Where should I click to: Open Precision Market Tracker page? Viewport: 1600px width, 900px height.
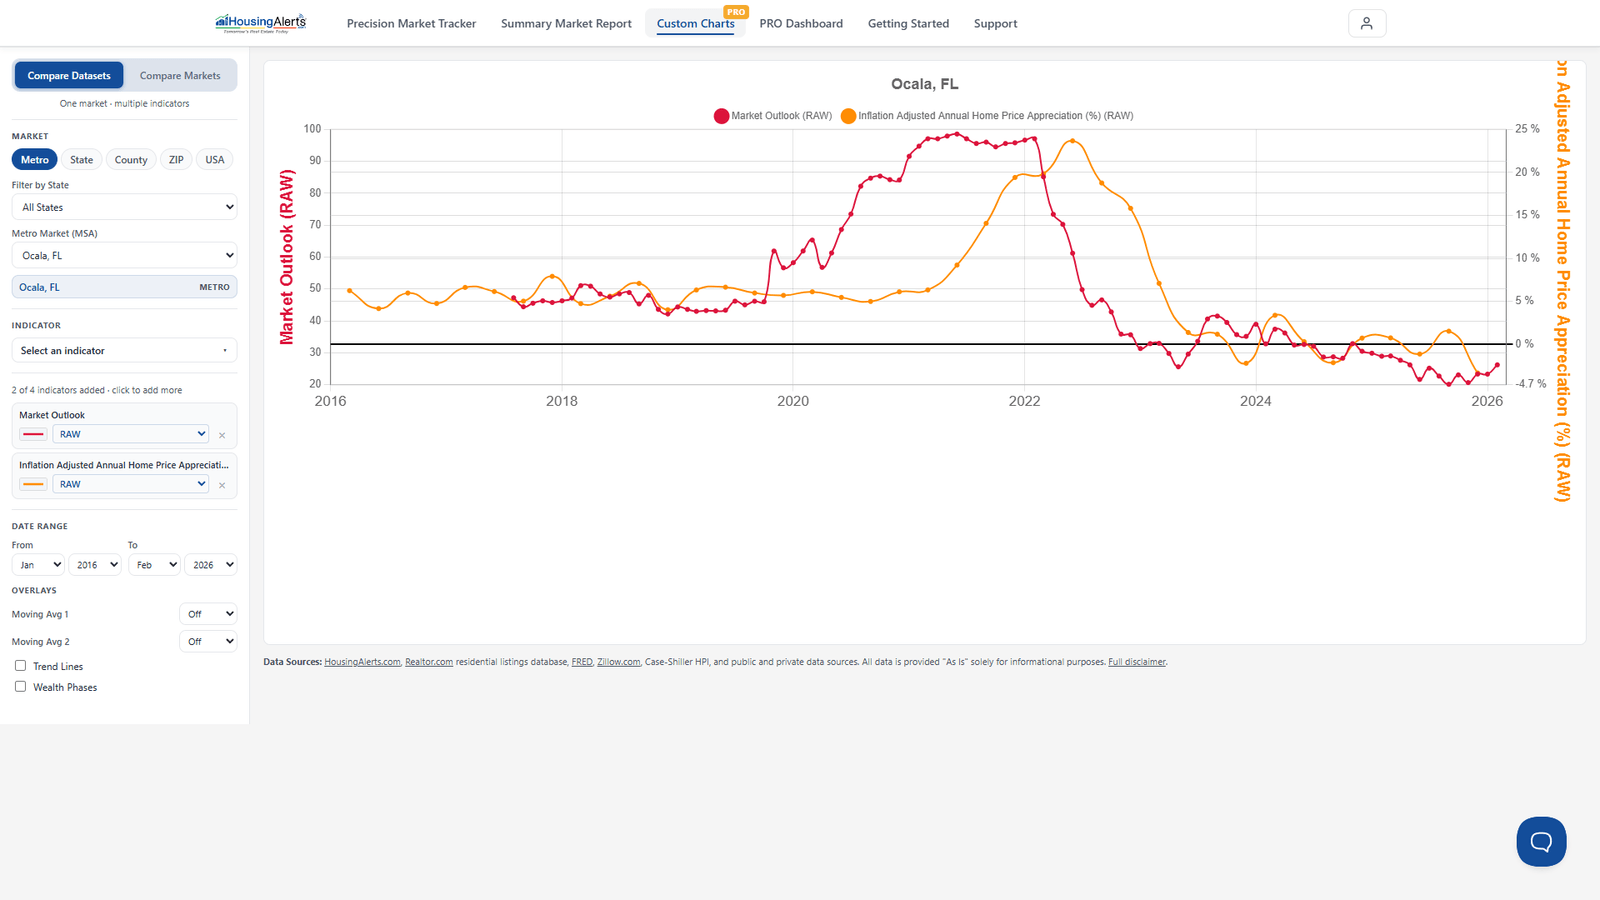point(411,23)
